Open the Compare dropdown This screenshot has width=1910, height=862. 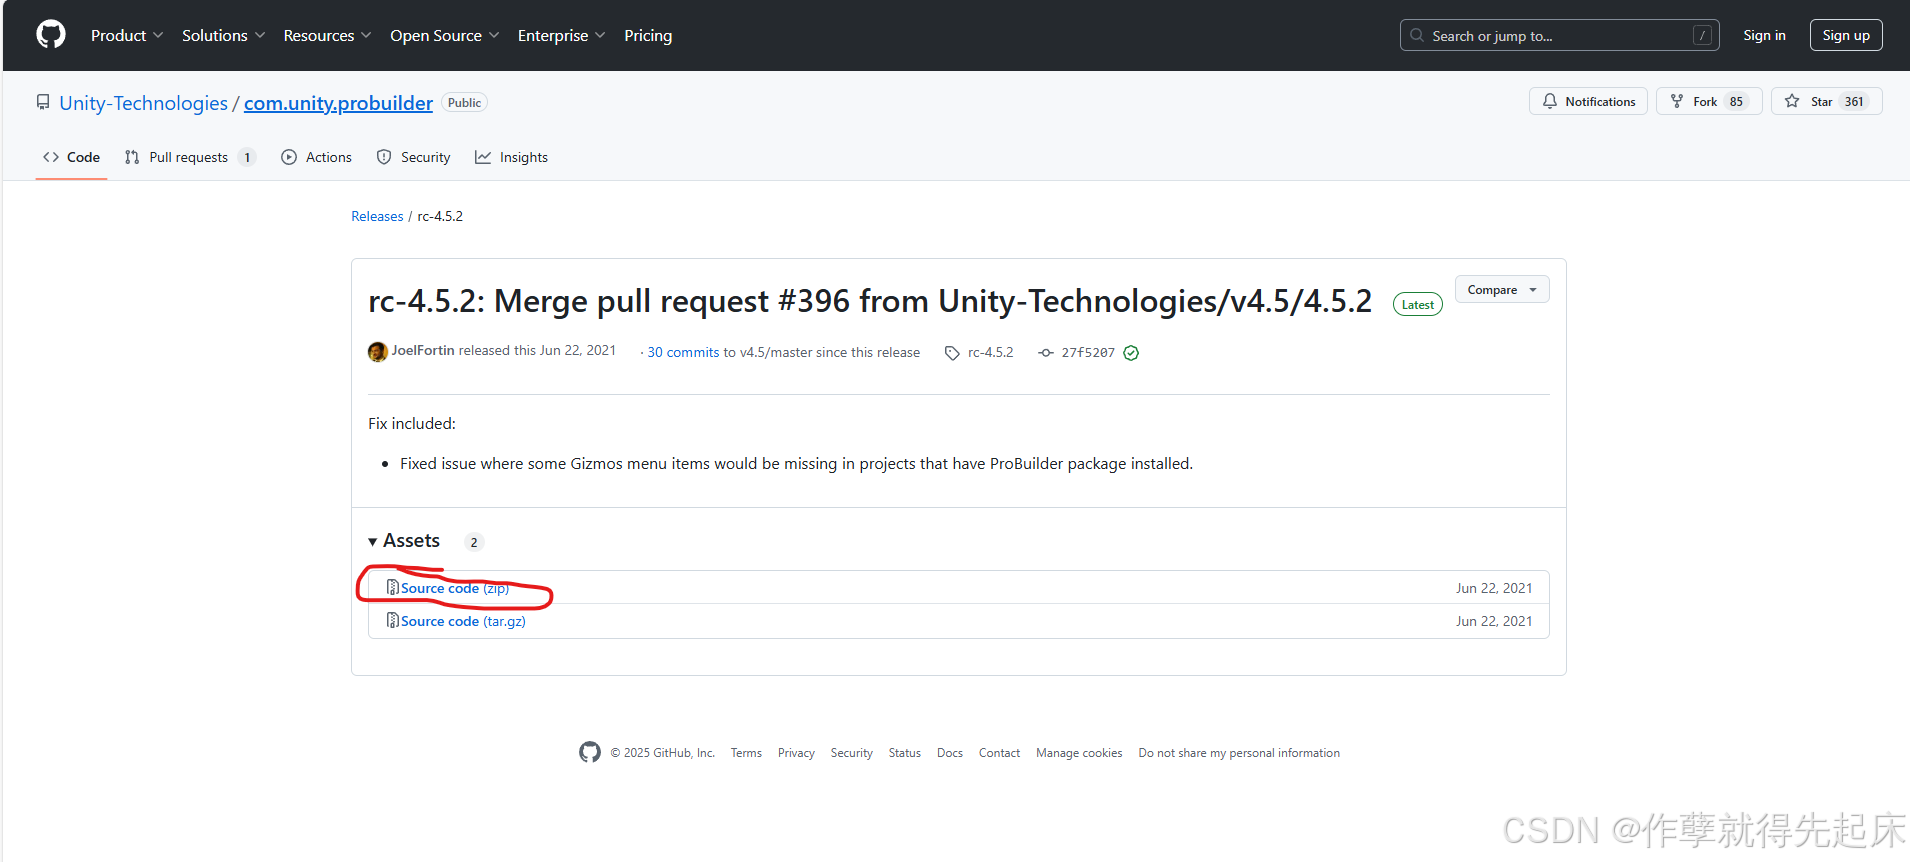(1502, 289)
